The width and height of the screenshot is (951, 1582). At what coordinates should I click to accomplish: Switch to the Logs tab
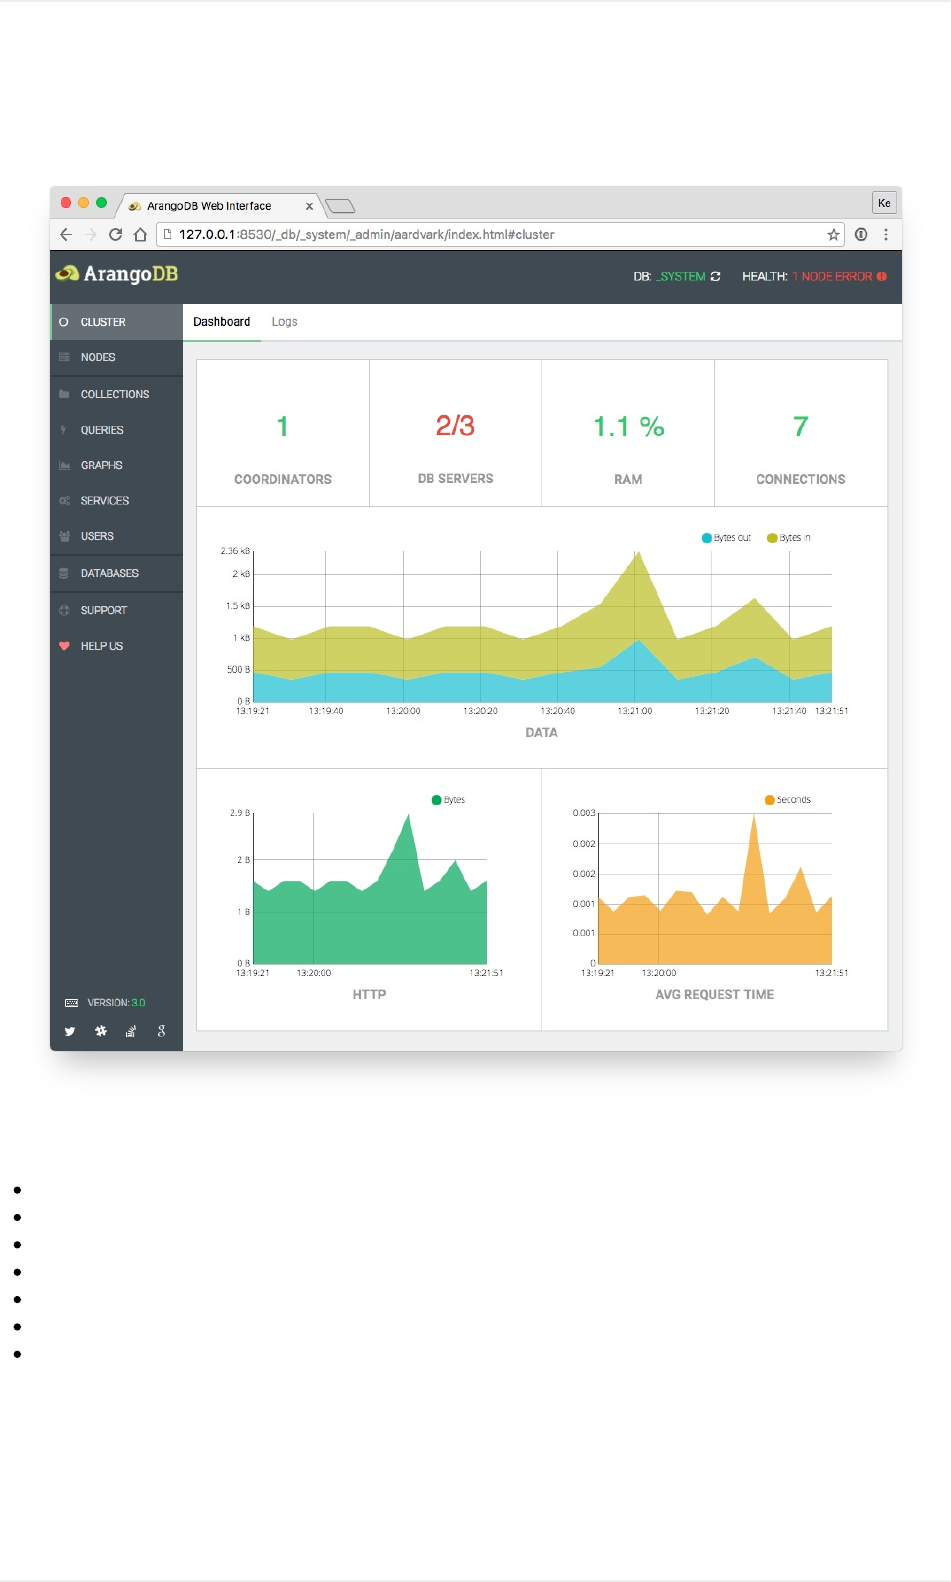click(x=284, y=322)
